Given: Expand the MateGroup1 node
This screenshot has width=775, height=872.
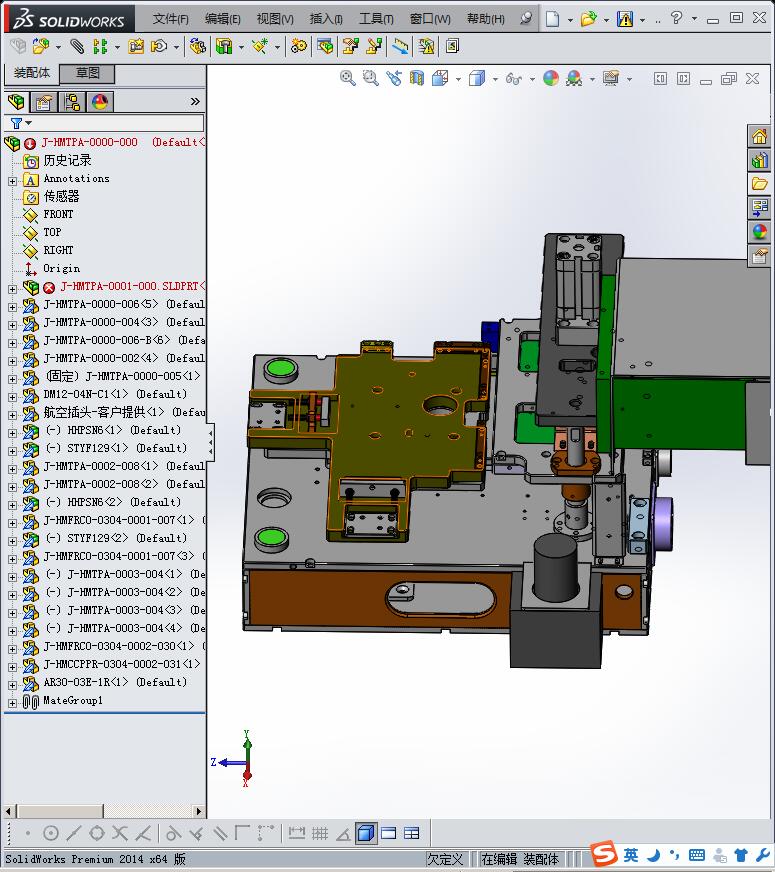Looking at the screenshot, I should [x=12, y=703].
